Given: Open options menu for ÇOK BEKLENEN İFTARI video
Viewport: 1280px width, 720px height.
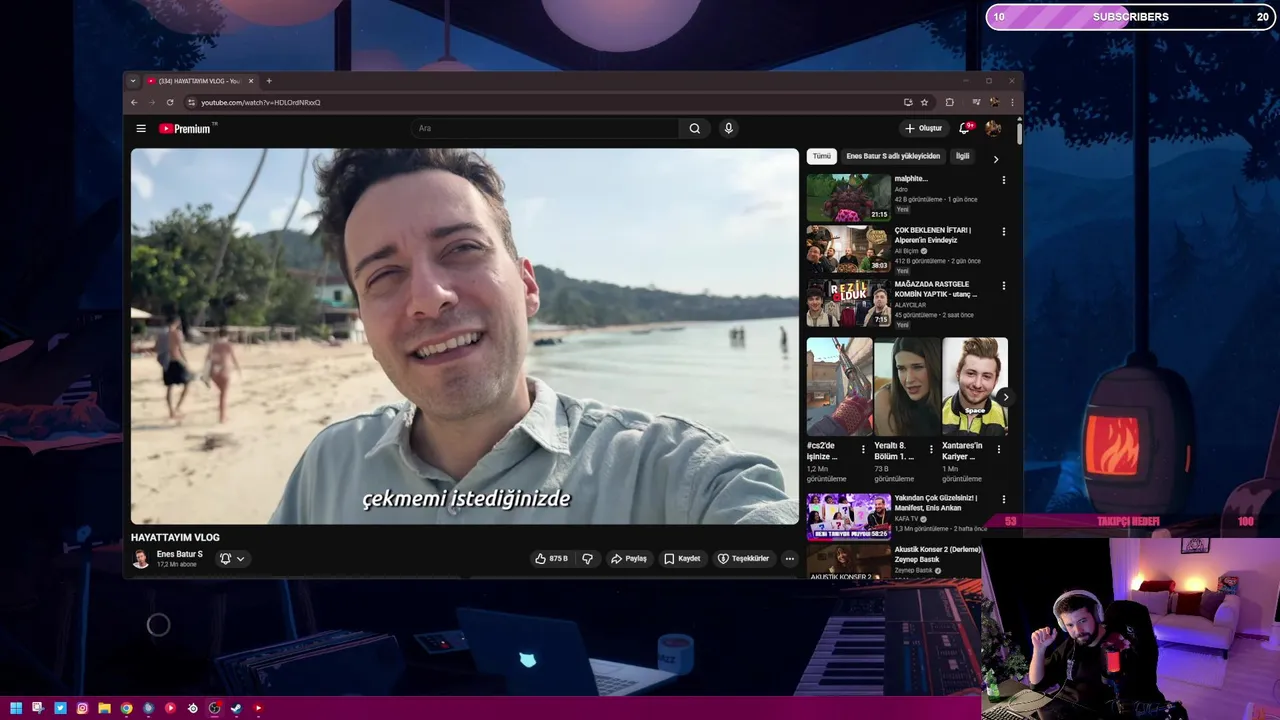Looking at the screenshot, I should tap(1003, 232).
